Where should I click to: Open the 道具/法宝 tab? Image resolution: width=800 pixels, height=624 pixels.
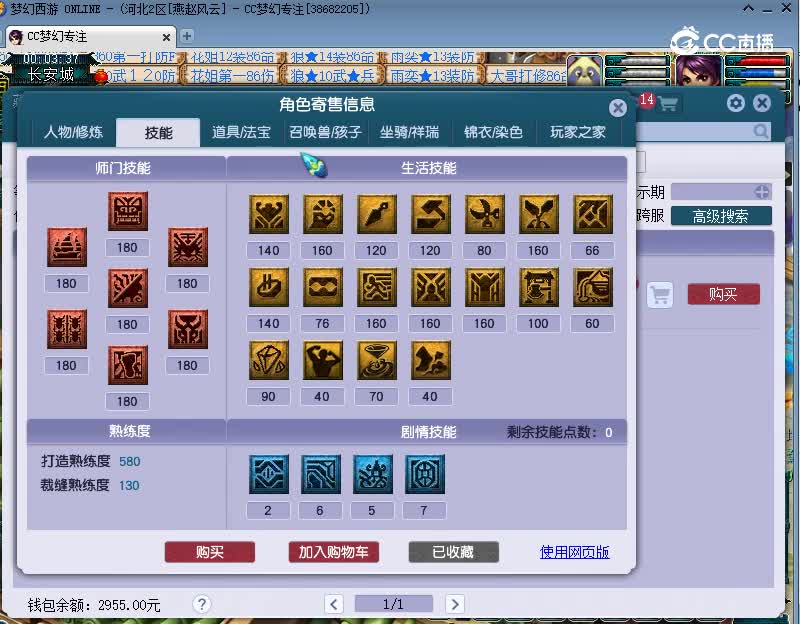241,133
